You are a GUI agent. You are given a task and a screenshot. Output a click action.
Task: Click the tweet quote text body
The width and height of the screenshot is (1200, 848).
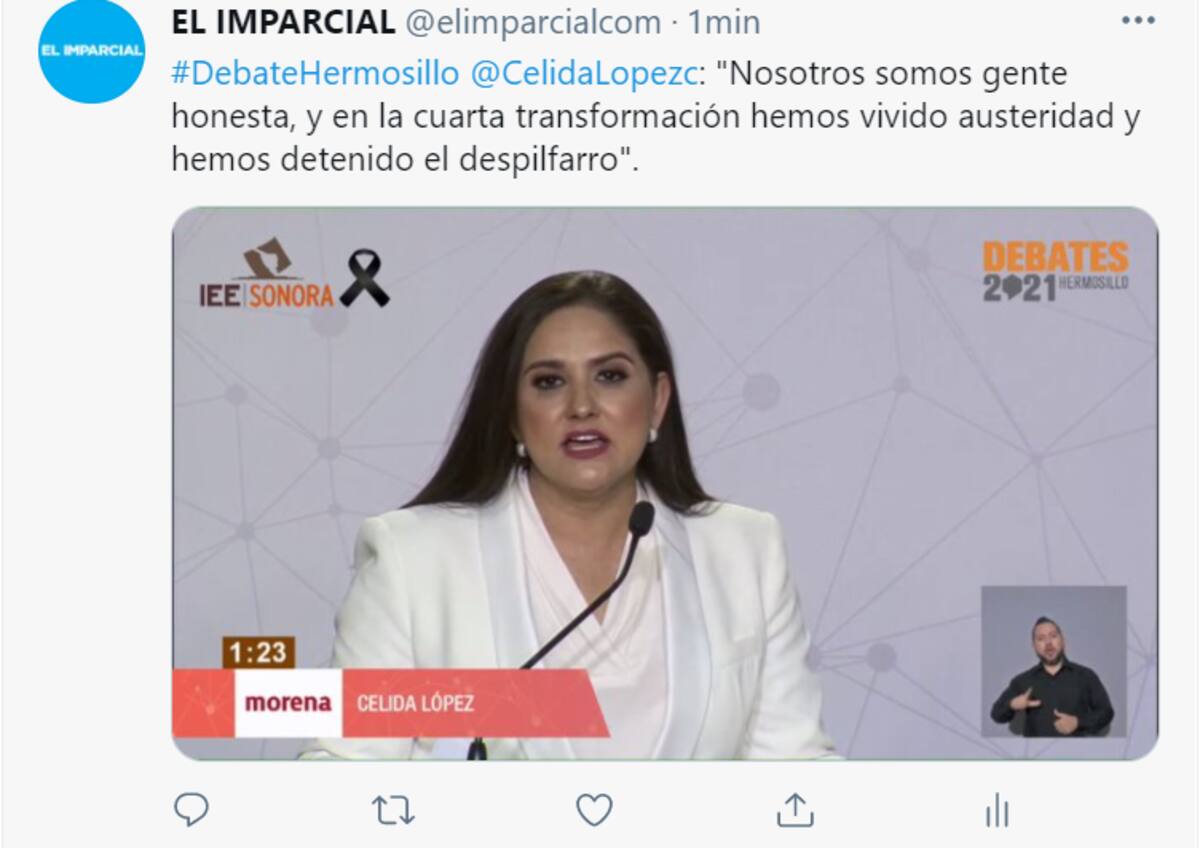pyautogui.click(x=656, y=116)
